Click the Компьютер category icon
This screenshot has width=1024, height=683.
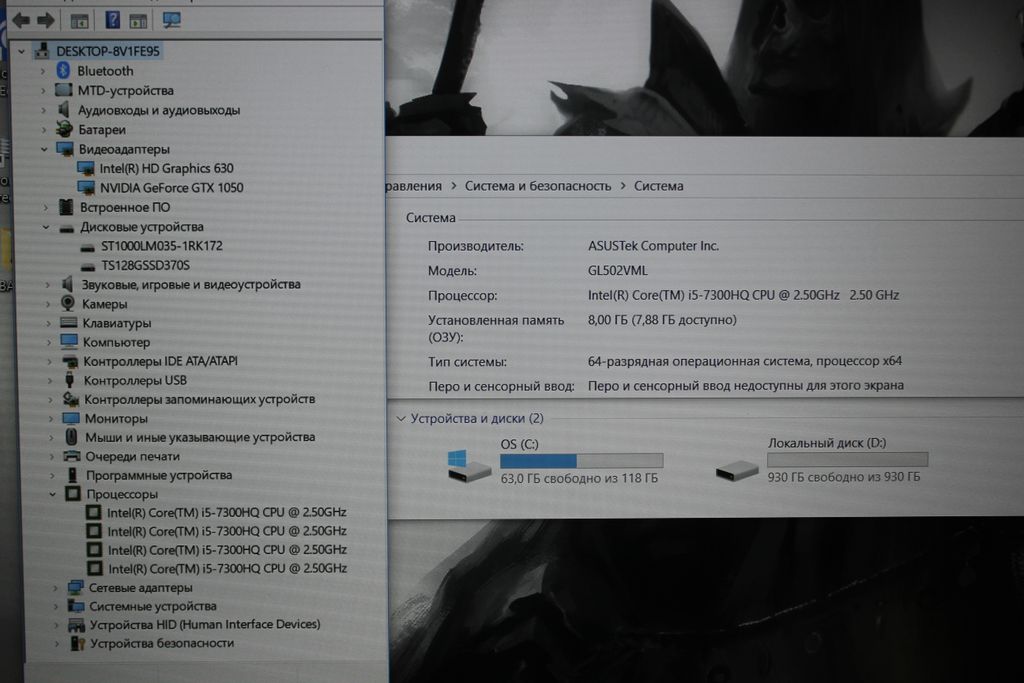click(x=69, y=342)
